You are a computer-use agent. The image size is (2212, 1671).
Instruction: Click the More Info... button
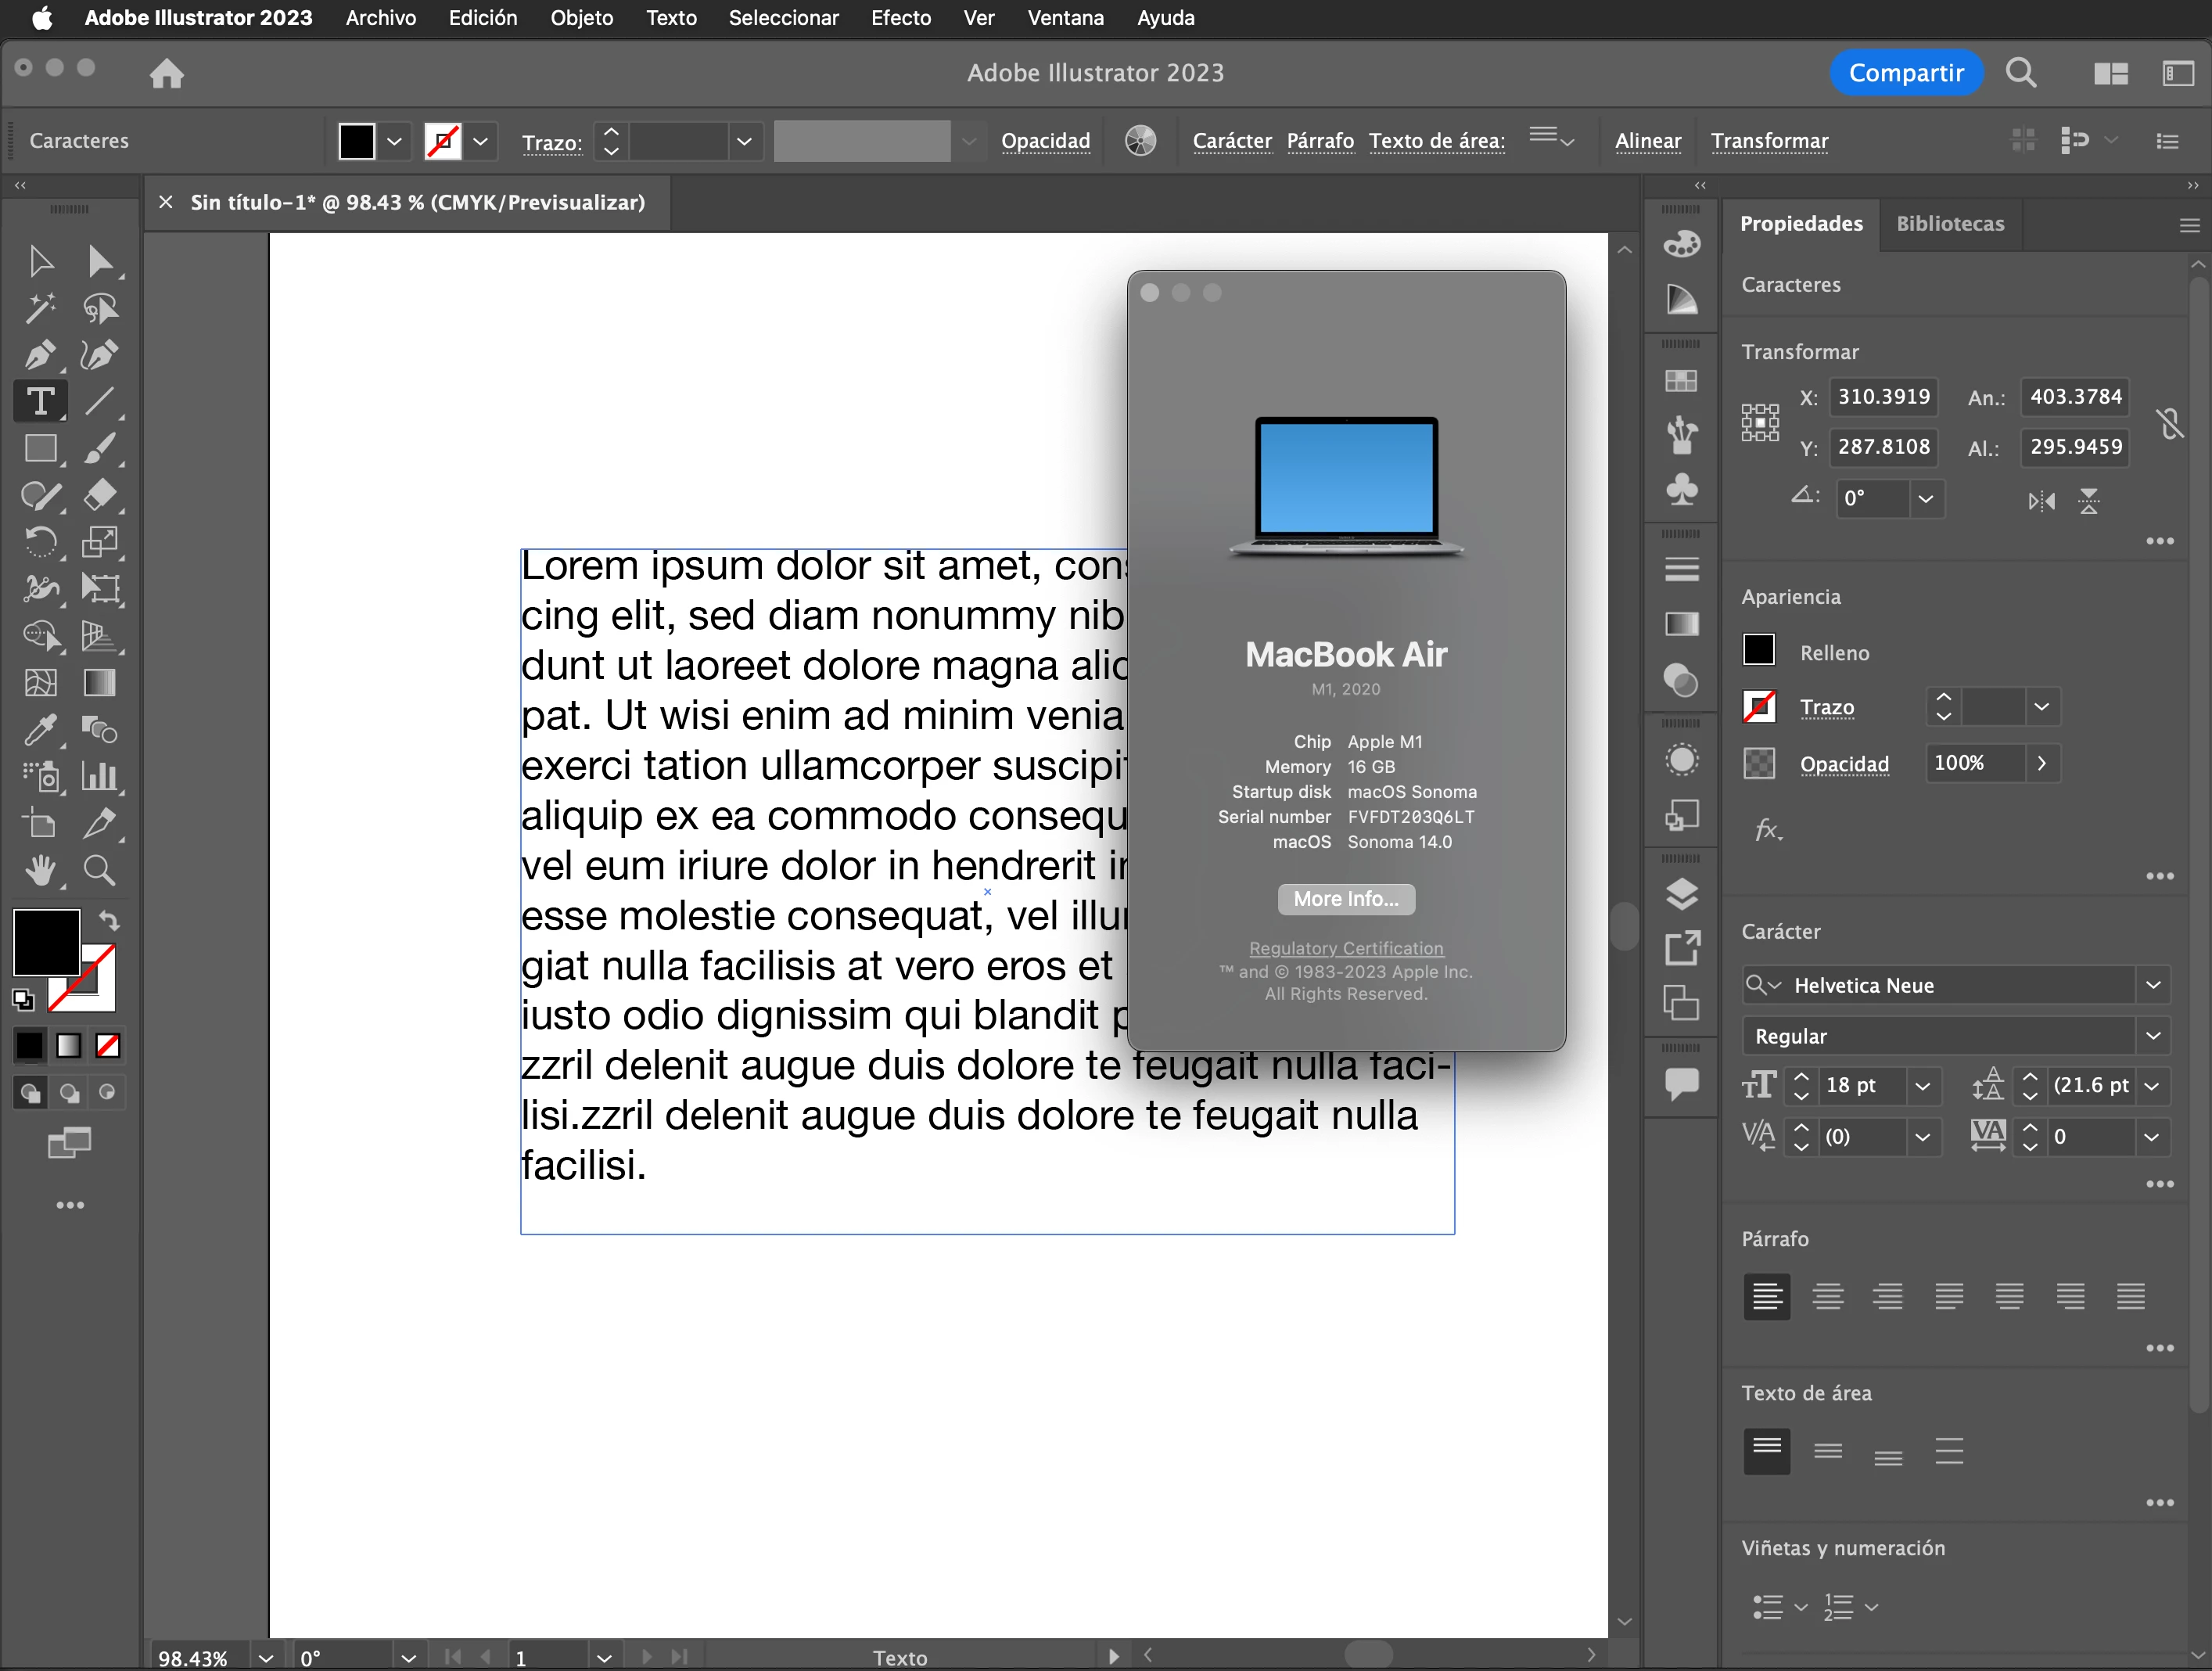tap(1345, 899)
